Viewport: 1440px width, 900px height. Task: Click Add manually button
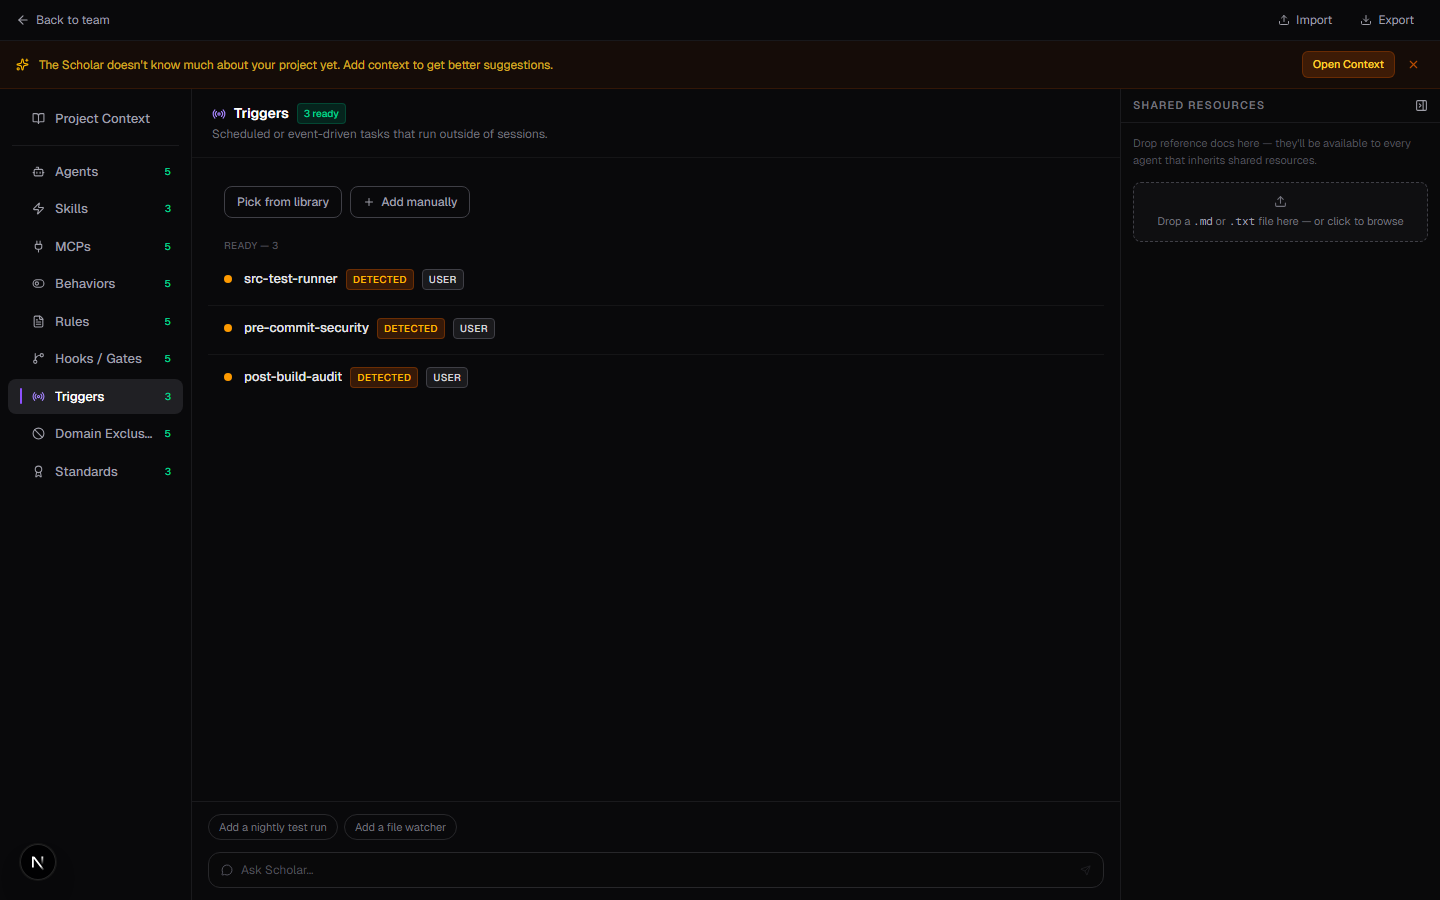click(x=410, y=202)
